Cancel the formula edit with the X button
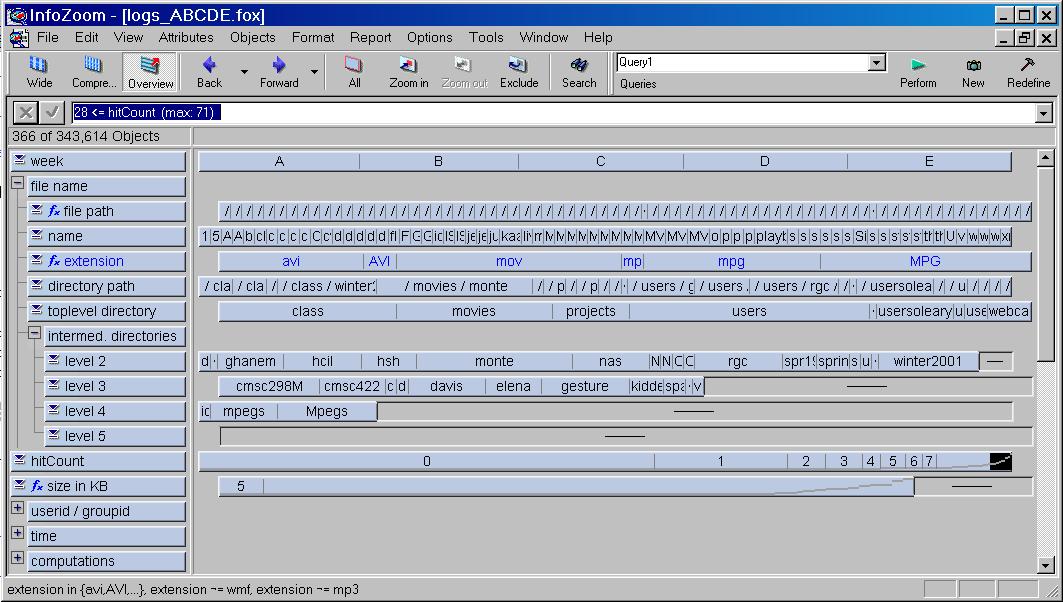 [x=26, y=112]
